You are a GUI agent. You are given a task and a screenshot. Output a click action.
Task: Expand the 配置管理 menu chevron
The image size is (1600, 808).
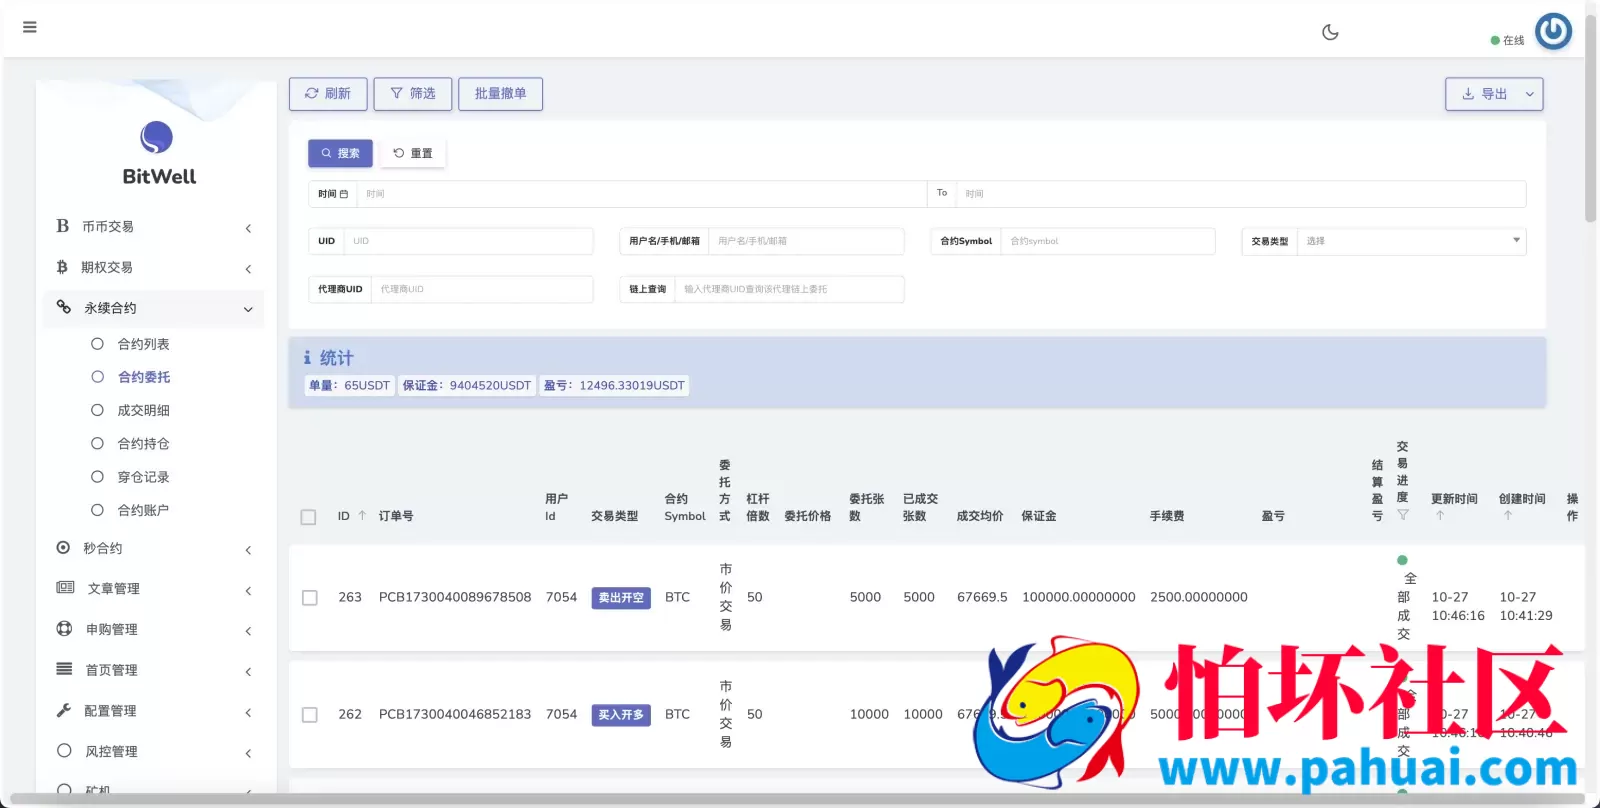(248, 713)
